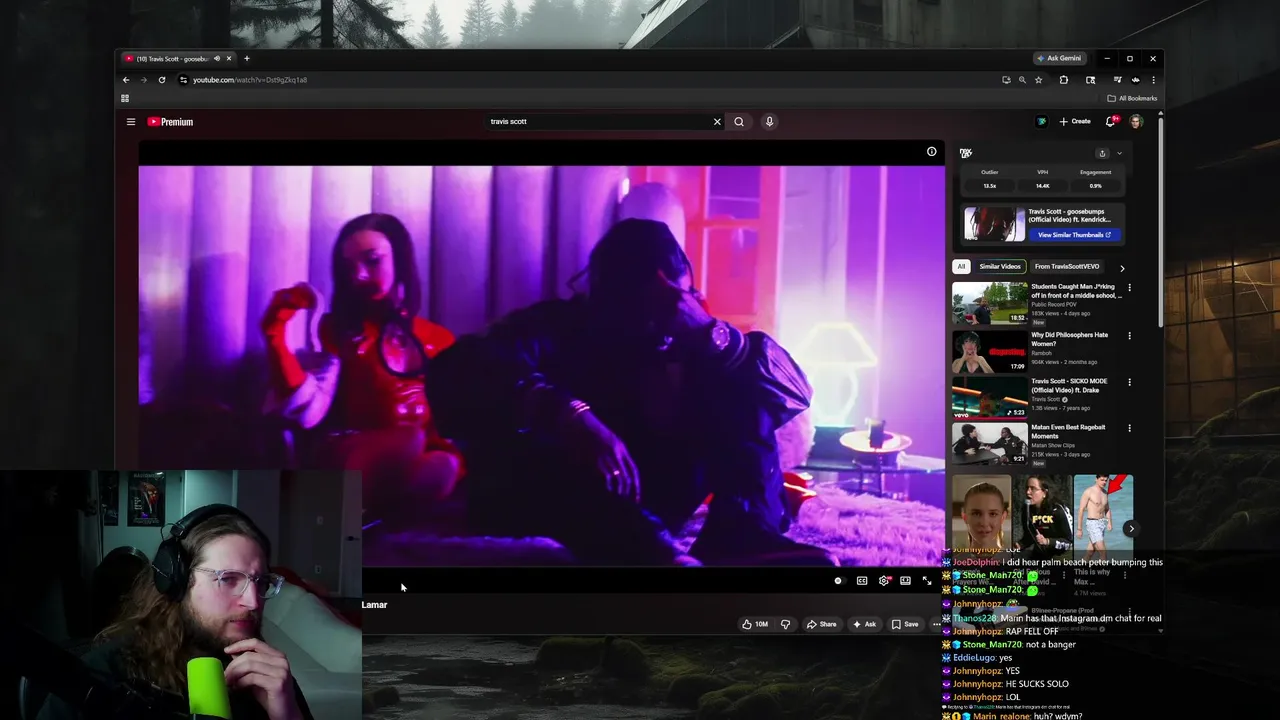Open Matan Even Best Ragebait thumbnail
The height and width of the screenshot is (720, 1280).
(990, 443)
